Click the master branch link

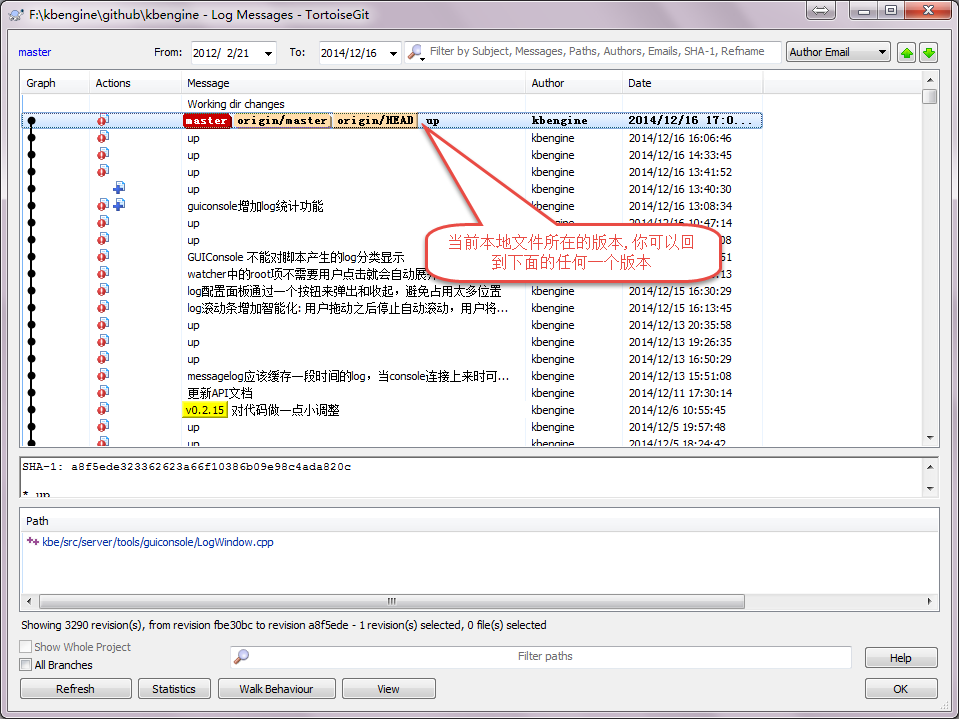click(35, 52)
